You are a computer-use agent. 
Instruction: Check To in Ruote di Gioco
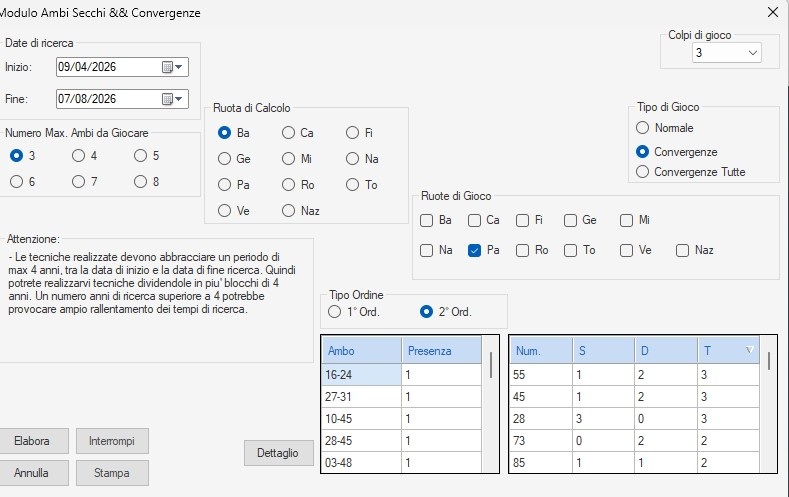click(571, 251)
